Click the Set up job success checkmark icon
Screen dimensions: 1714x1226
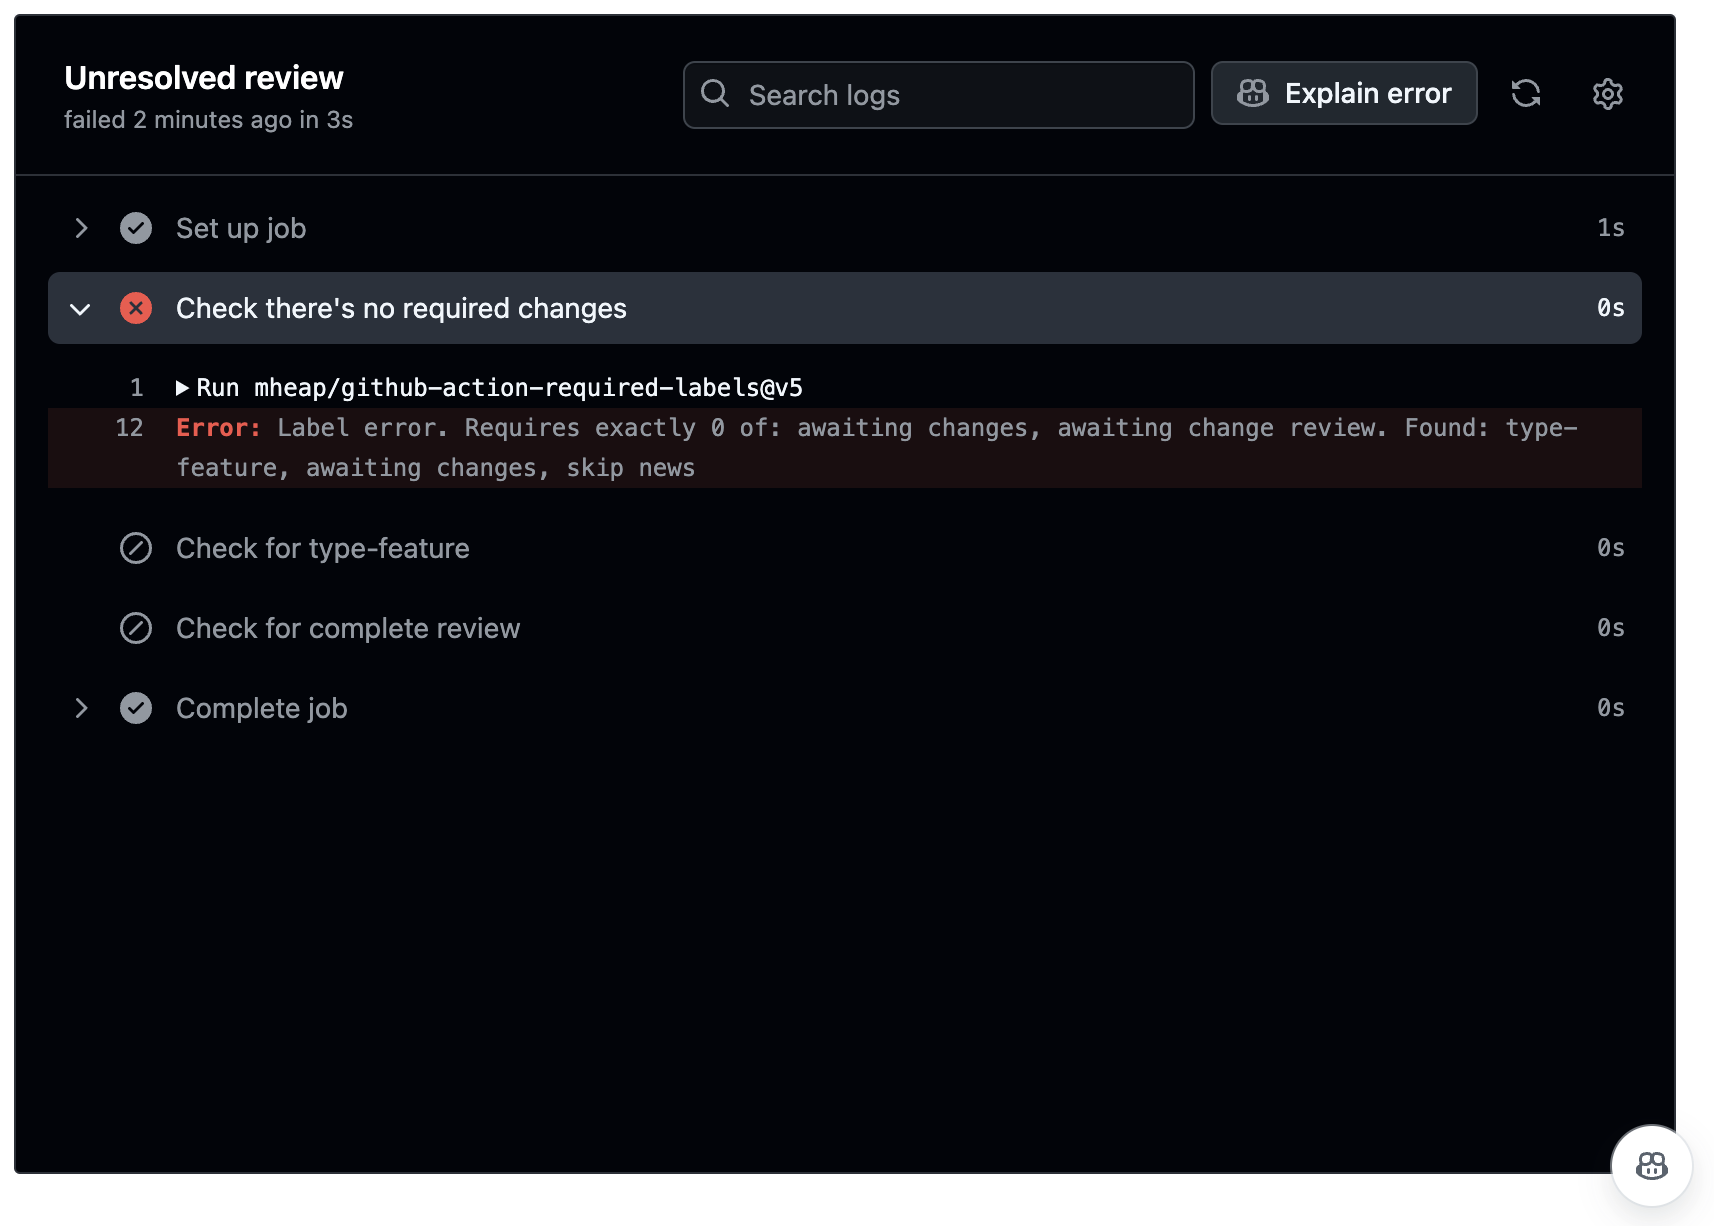tap(136, 228)
